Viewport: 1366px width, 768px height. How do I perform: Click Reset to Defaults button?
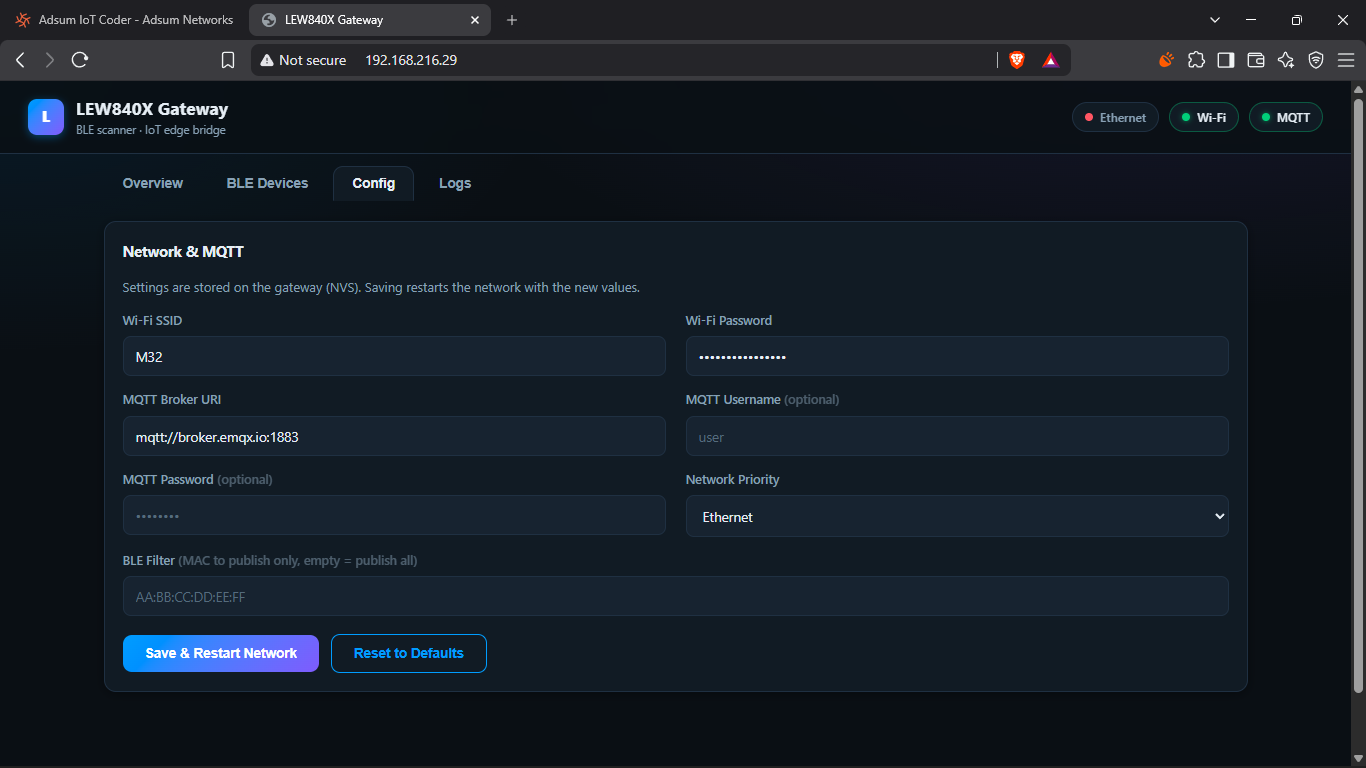[x=409, y=653]
